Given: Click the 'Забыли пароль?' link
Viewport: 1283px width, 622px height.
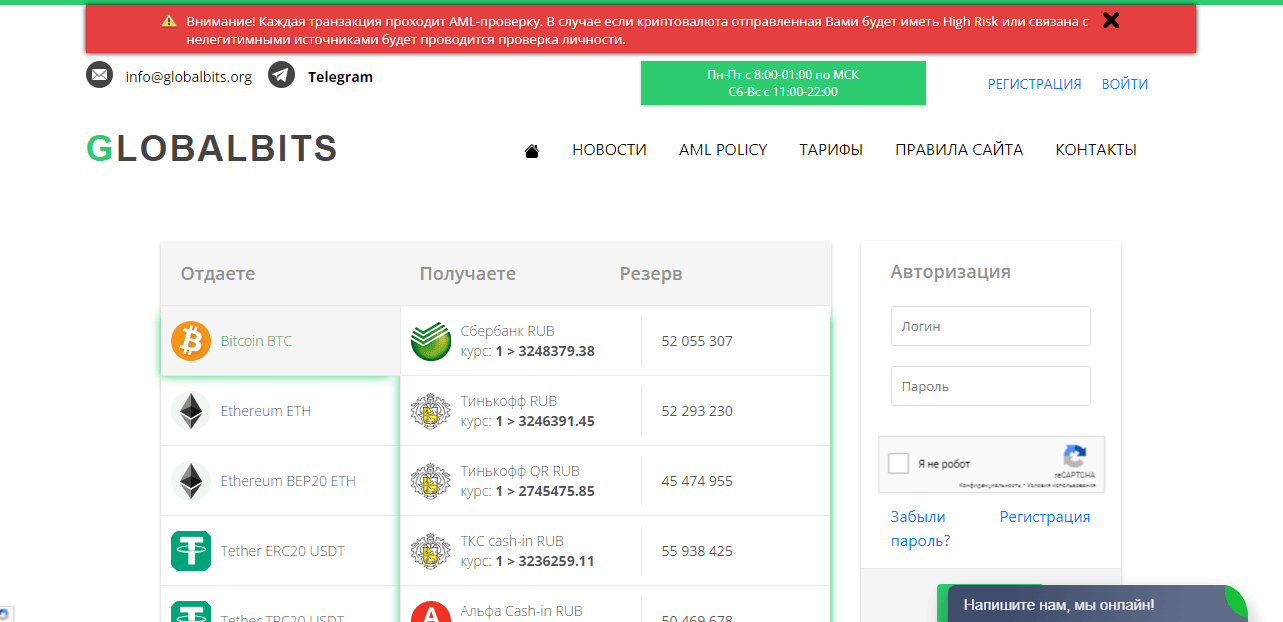Looking at the screenshot, I should tap(919, 529).
